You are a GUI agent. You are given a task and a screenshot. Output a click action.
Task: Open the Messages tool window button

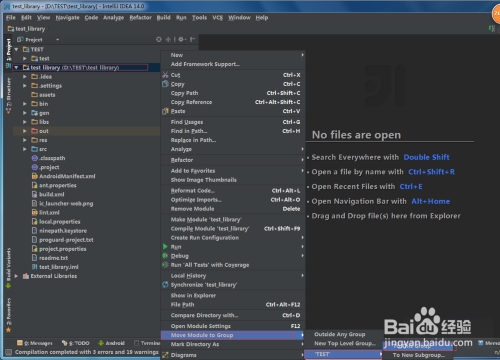pyautogui.click(x=35, y=343)
